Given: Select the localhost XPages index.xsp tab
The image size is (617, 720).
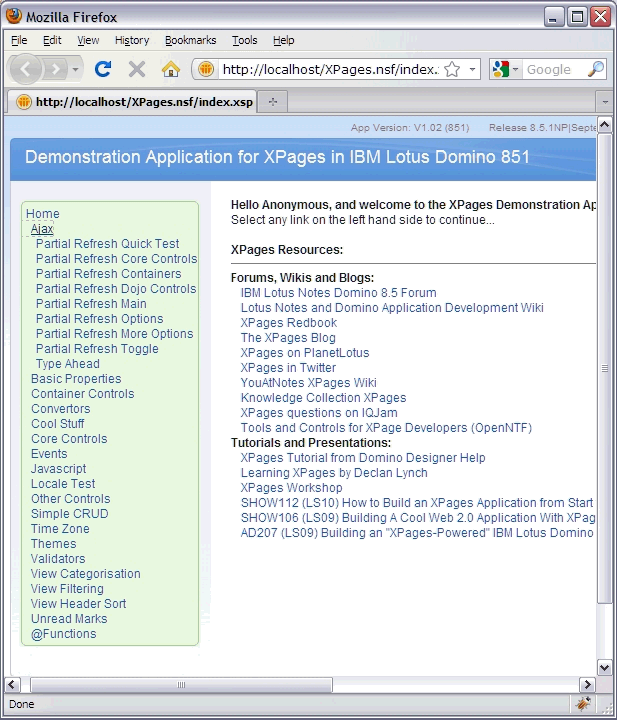Looking at the screenshot, I should point(132,101).
